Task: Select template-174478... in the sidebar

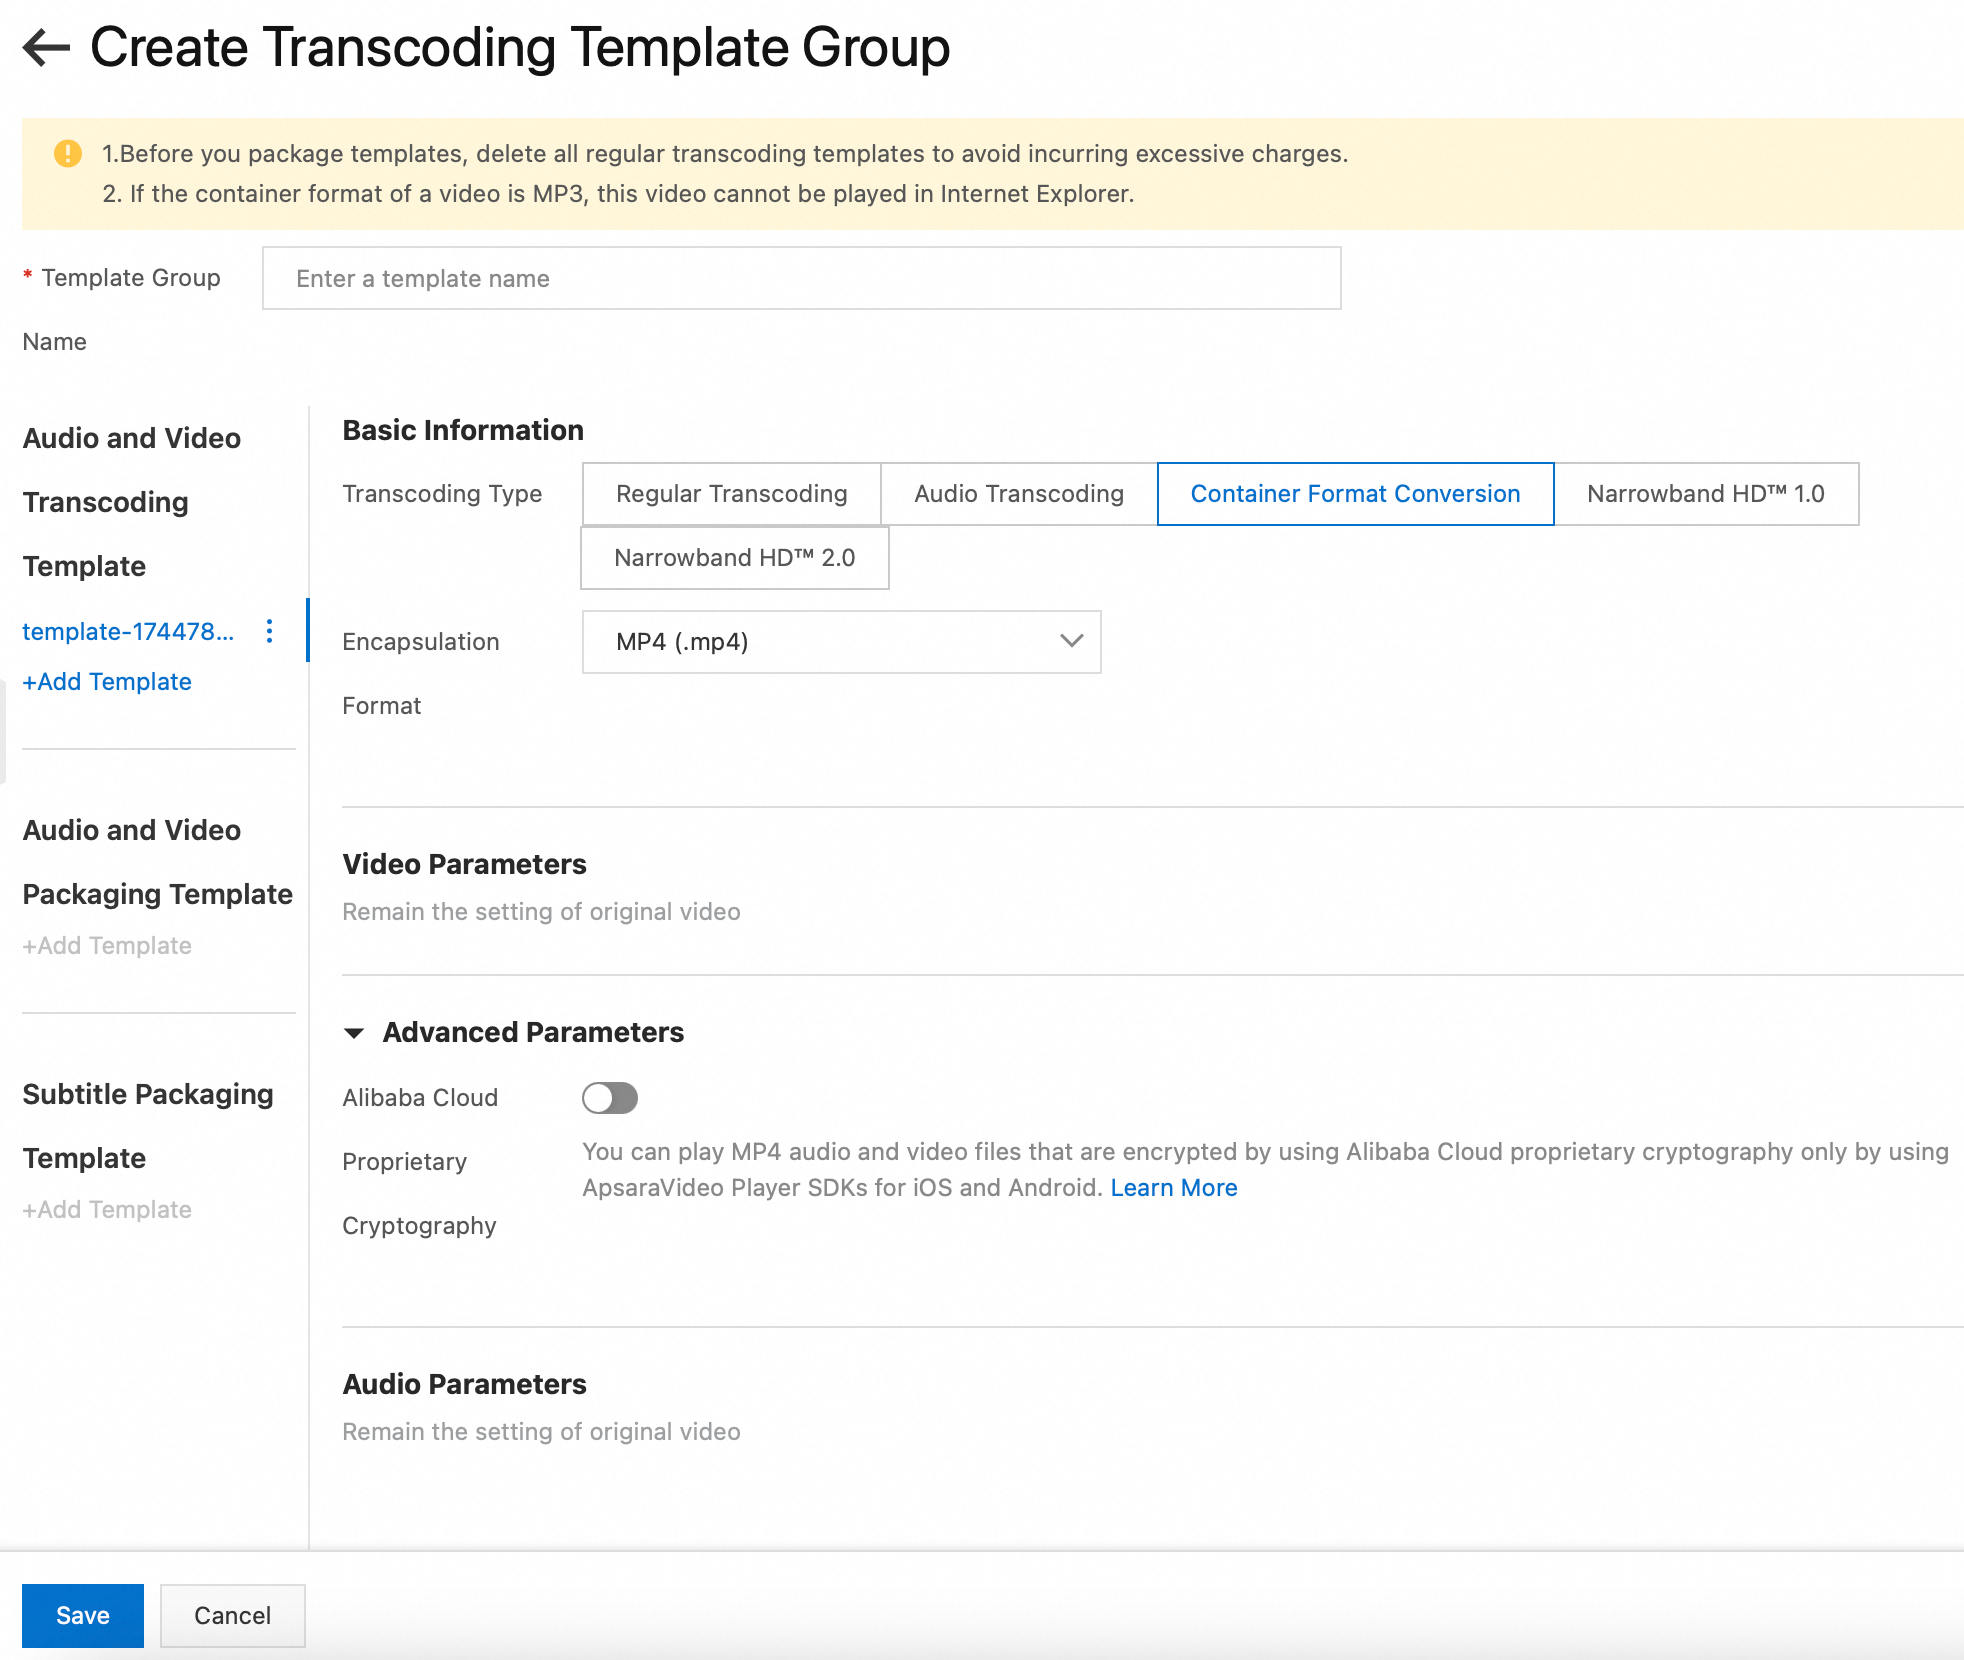Action: 128,631
